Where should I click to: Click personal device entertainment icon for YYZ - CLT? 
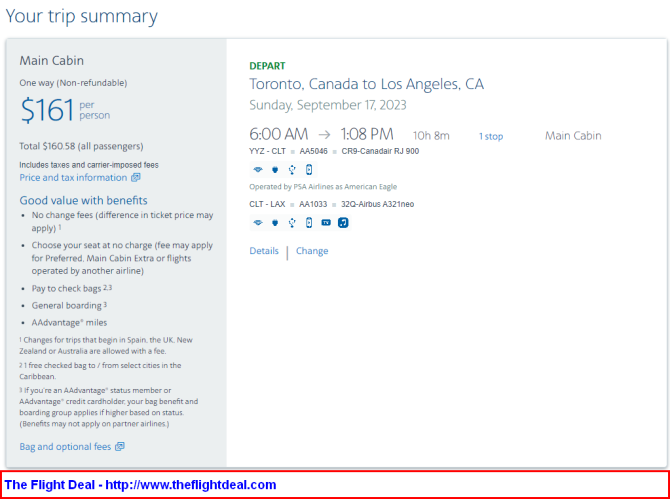point(309,170)
